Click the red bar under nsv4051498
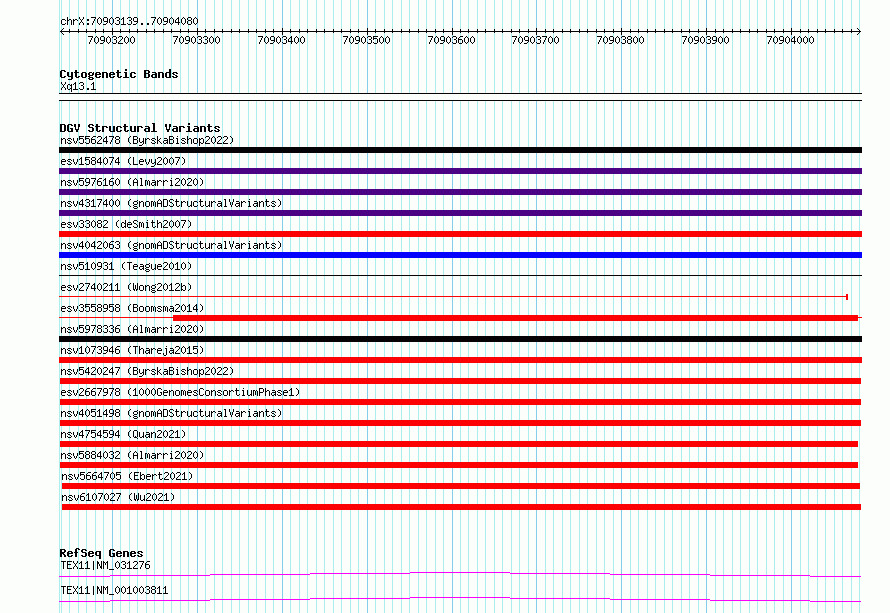 (460, 423)
